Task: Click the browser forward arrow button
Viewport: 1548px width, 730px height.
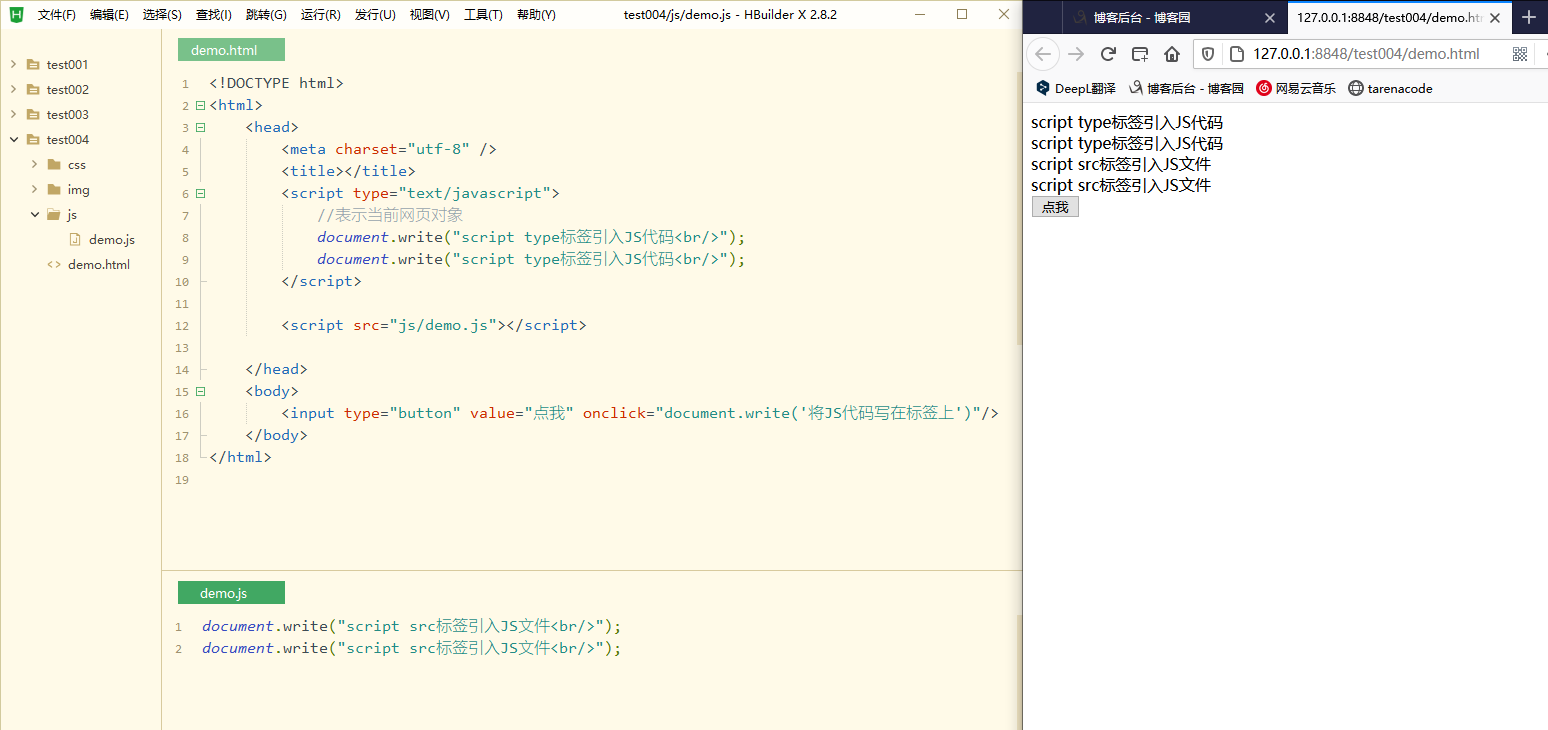Action: click(x=1076, y=54)
